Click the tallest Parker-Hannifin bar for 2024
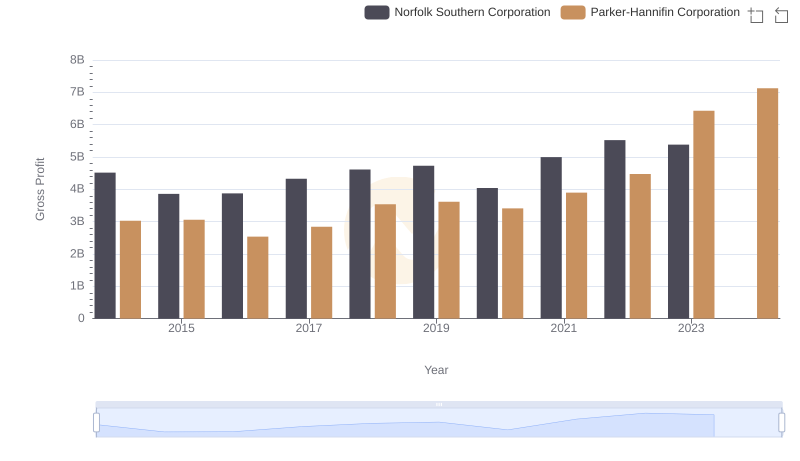This screenshot has height=461, width=800. click(x=768, y=203)
